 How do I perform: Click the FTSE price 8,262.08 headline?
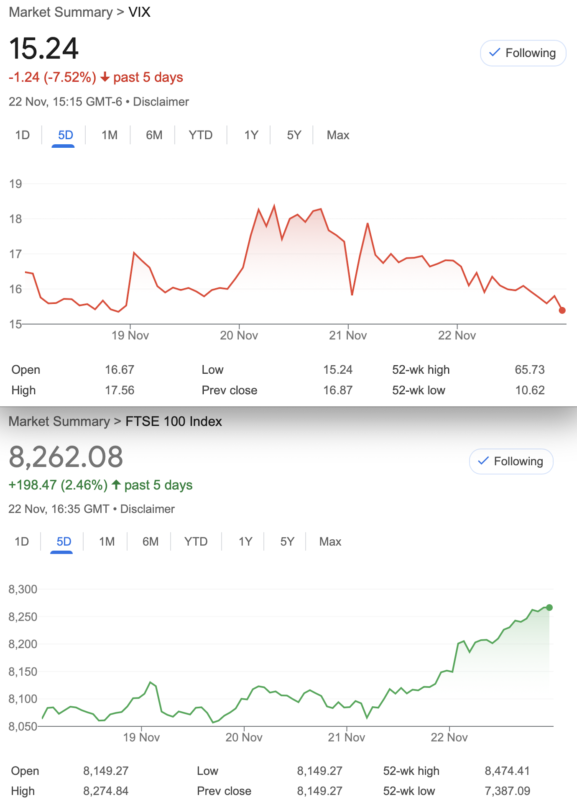tap(66, 457)
